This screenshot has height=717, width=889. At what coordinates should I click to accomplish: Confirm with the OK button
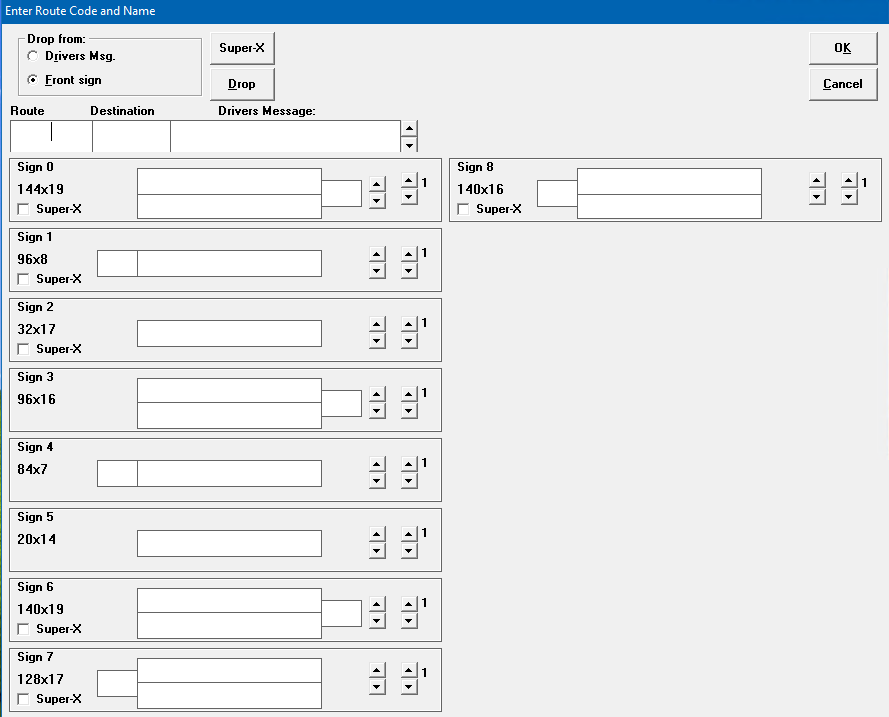click(842, 48)
